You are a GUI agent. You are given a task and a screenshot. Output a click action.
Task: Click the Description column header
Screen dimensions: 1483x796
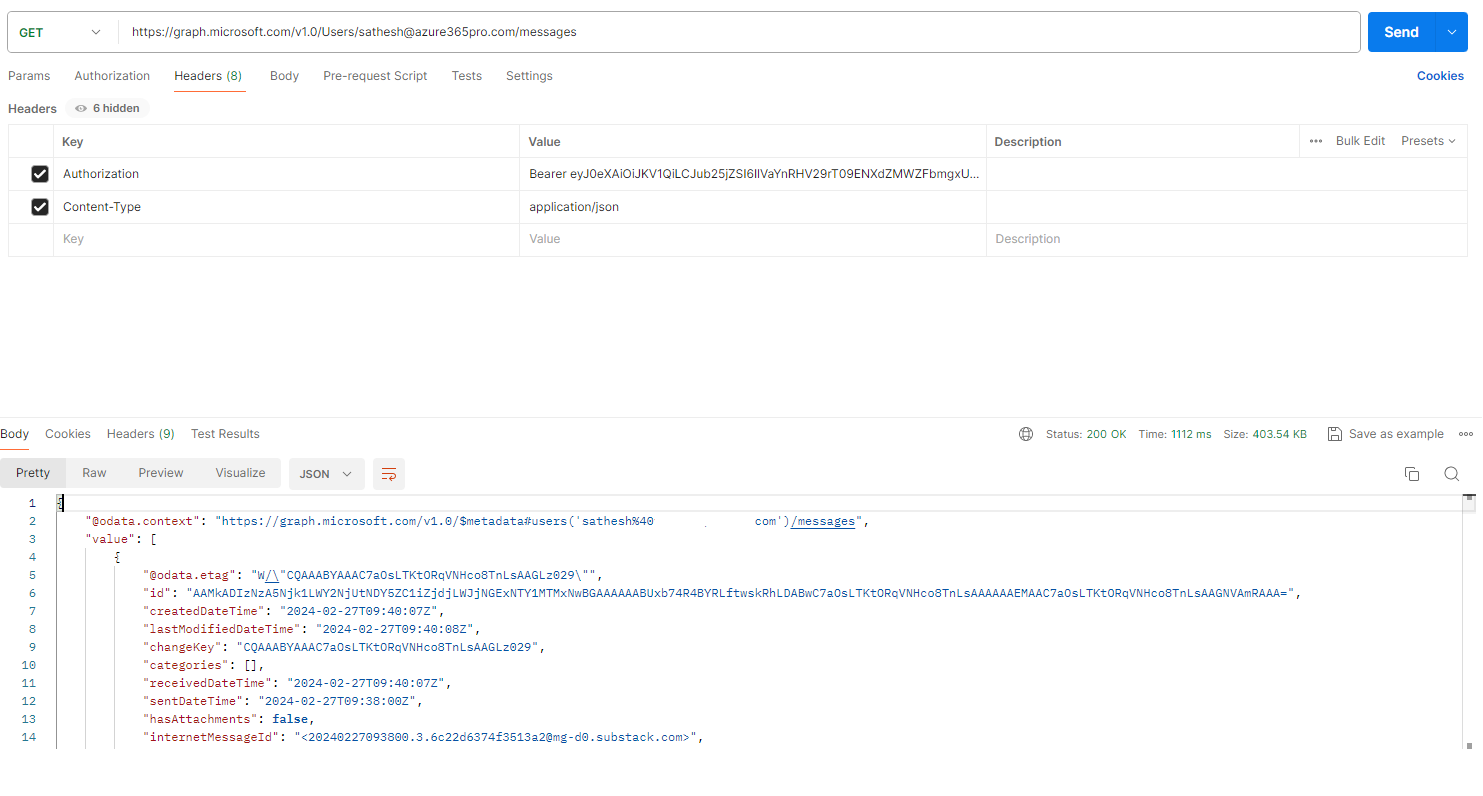point(1028,142)
